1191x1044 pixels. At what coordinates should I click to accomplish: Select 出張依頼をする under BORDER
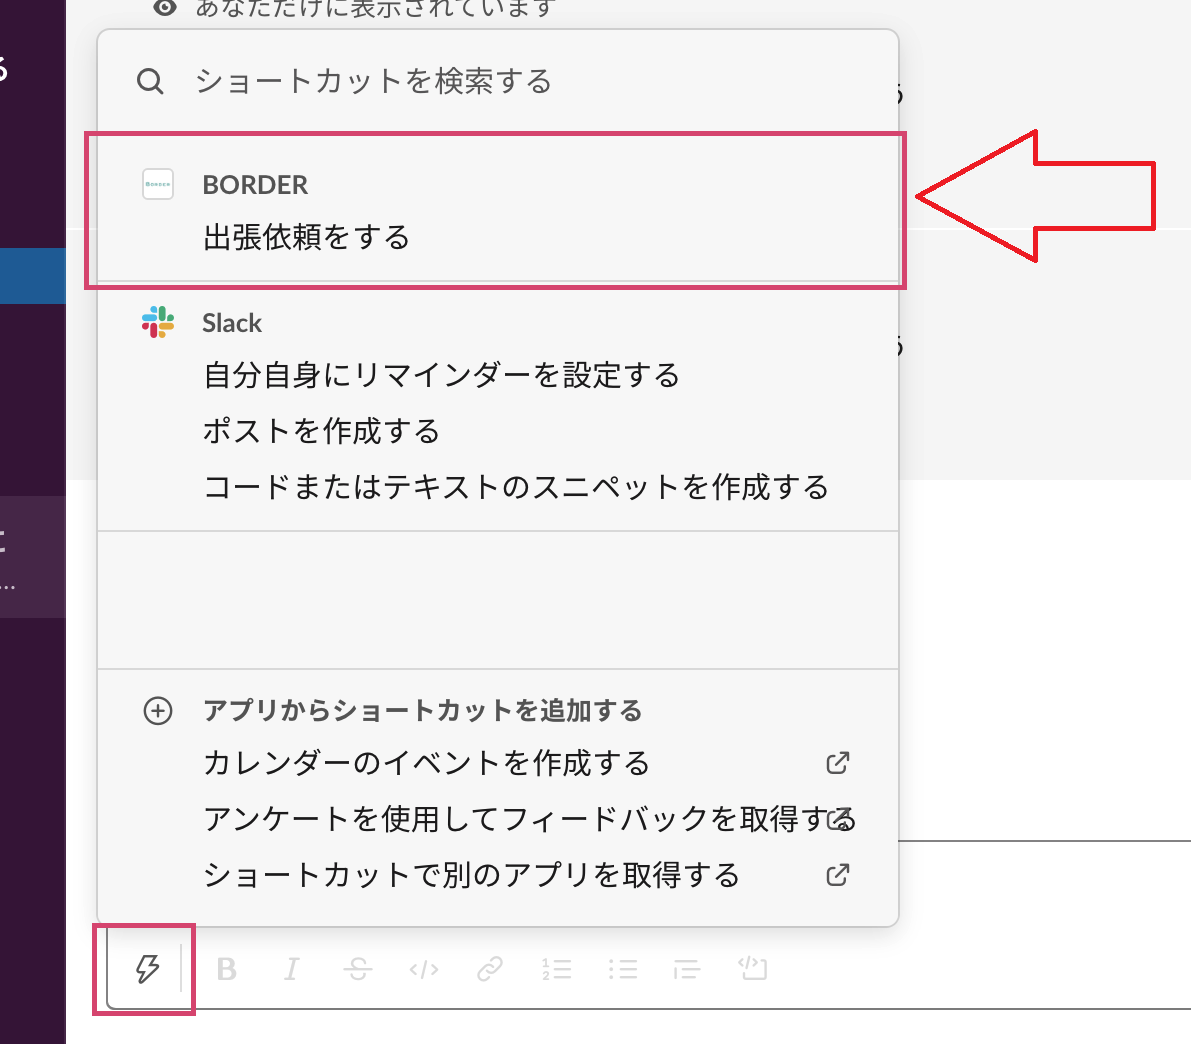tap(306, 237)
